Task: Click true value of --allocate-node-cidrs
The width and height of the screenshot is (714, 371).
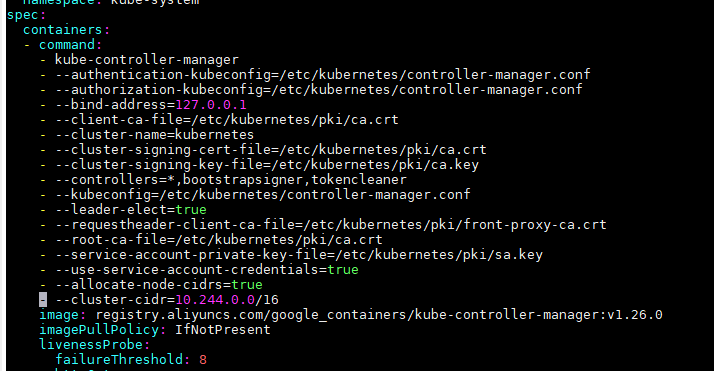Action: tap(247, 285)
